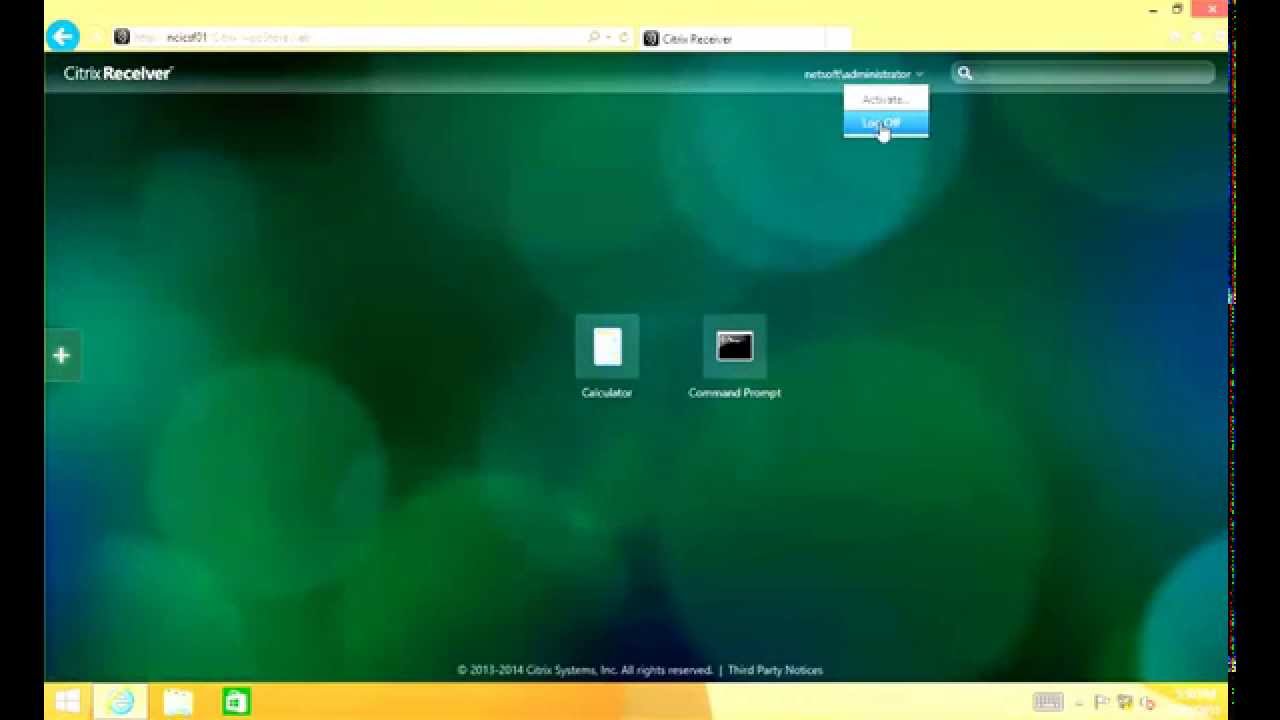Click the refresh icon in address bar
This screenshot has width=1280, height=720.
(x=624, y=38)
